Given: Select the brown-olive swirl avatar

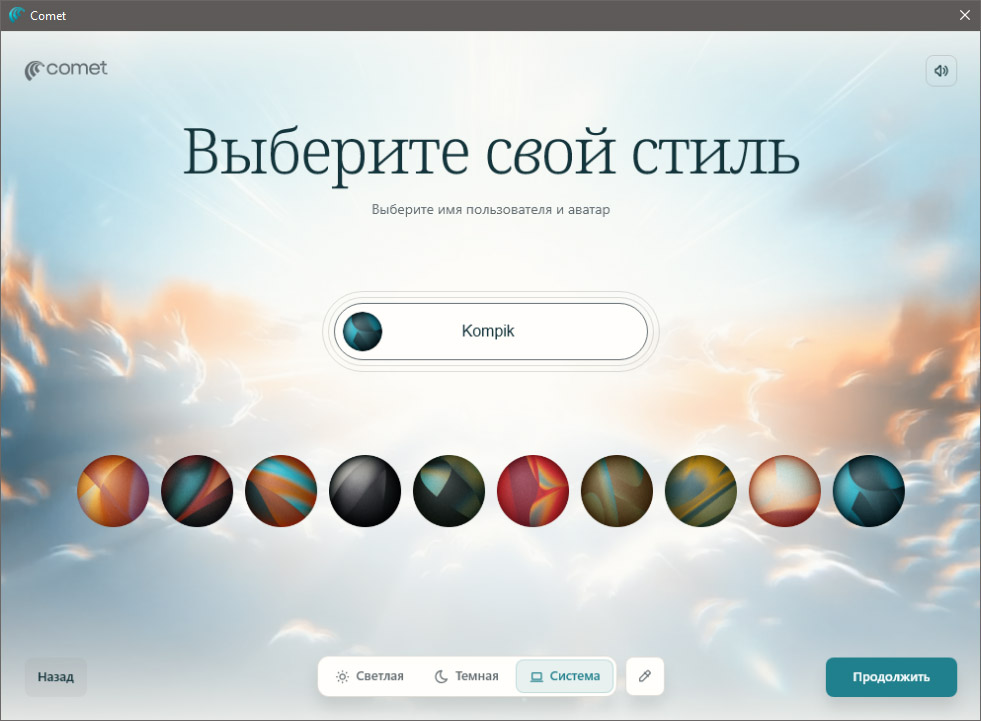Looking at the screenshot, I should tap(617, 491).
